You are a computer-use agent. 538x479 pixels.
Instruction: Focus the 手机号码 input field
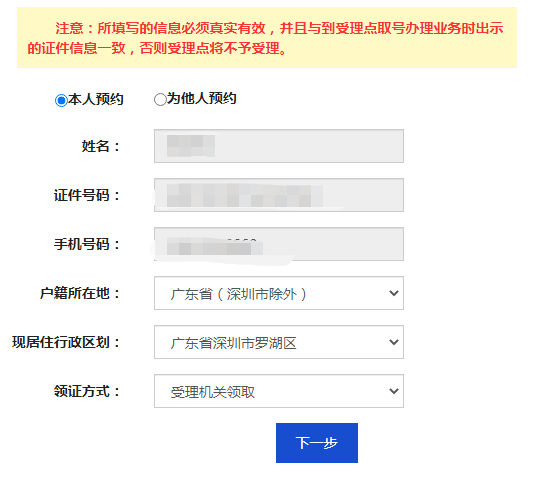point(279,244)
